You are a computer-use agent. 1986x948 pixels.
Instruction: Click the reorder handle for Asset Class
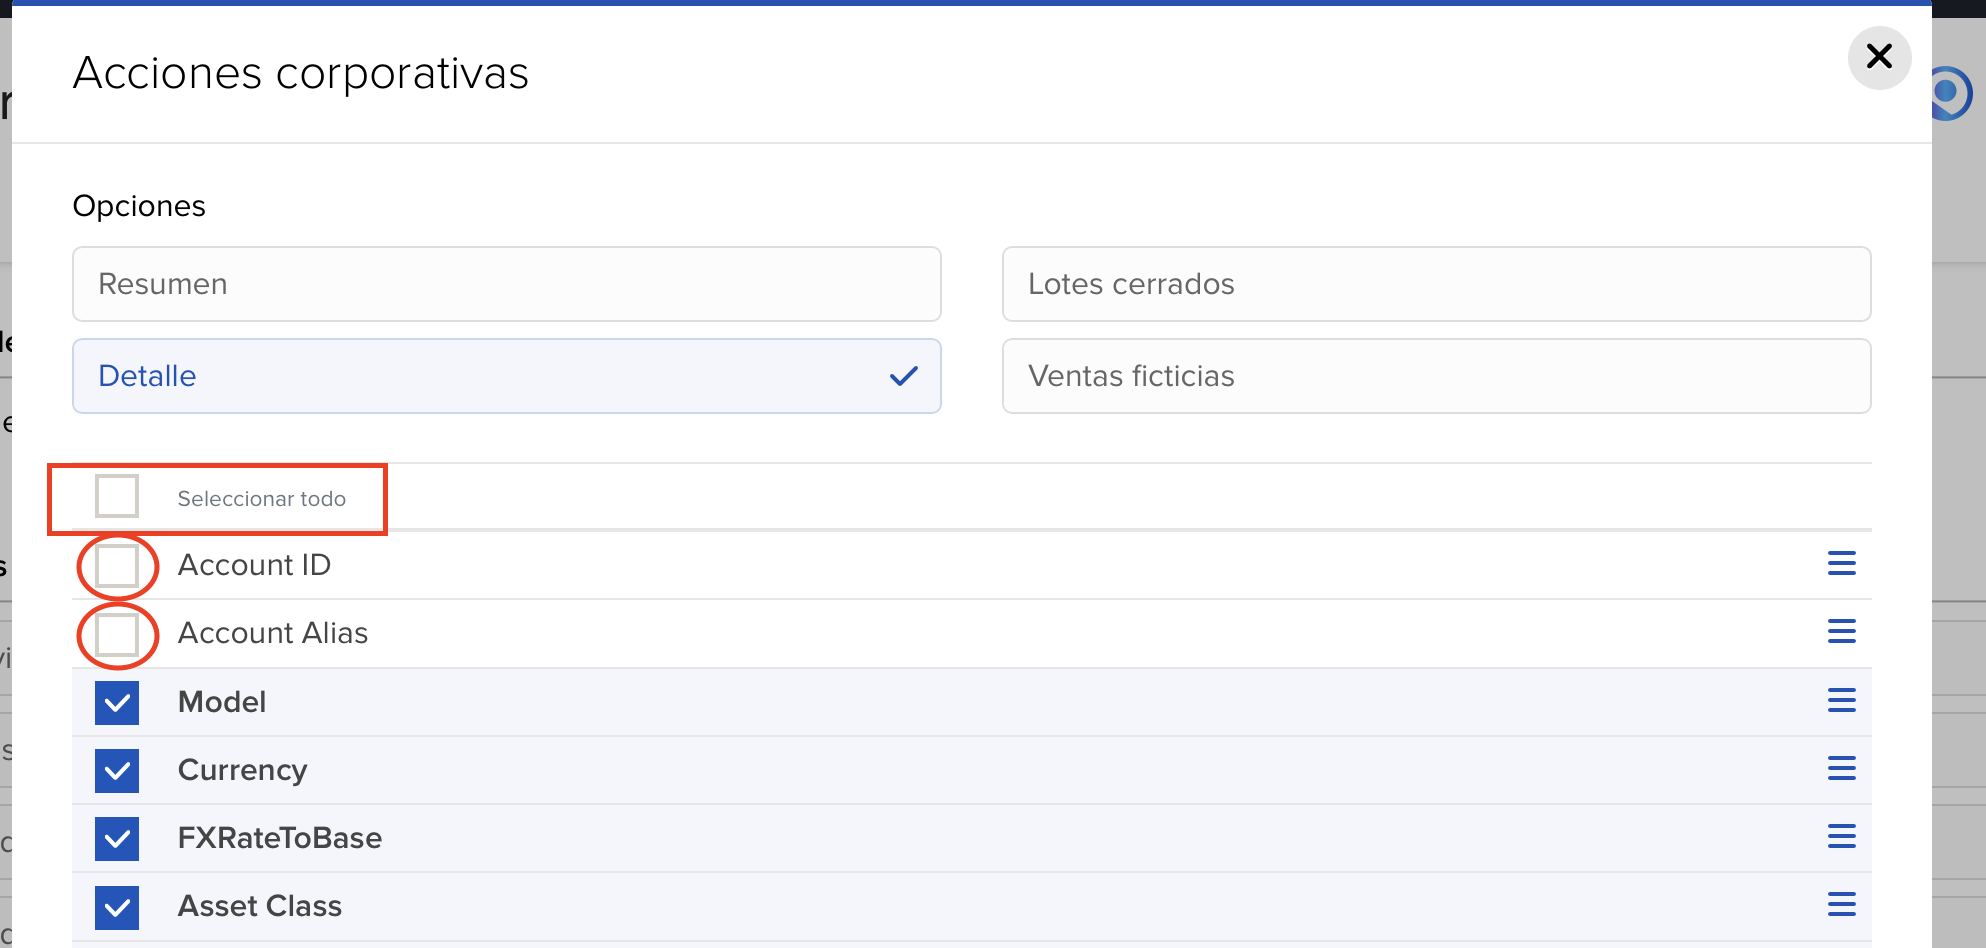click(1841, 905)
